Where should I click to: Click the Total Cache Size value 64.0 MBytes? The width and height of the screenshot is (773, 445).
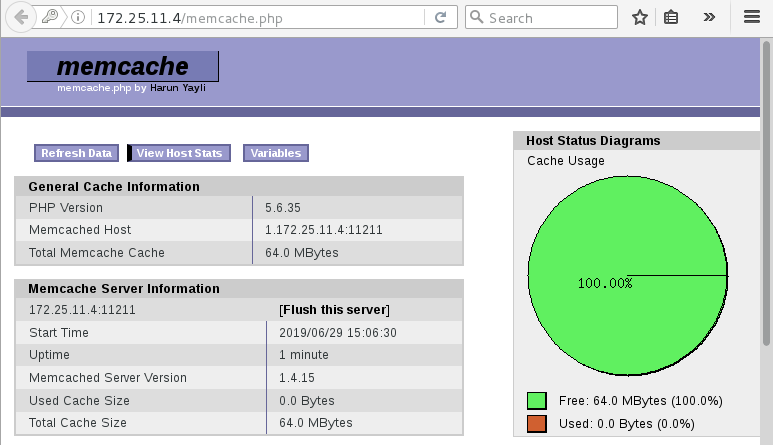tap(316, 423)
